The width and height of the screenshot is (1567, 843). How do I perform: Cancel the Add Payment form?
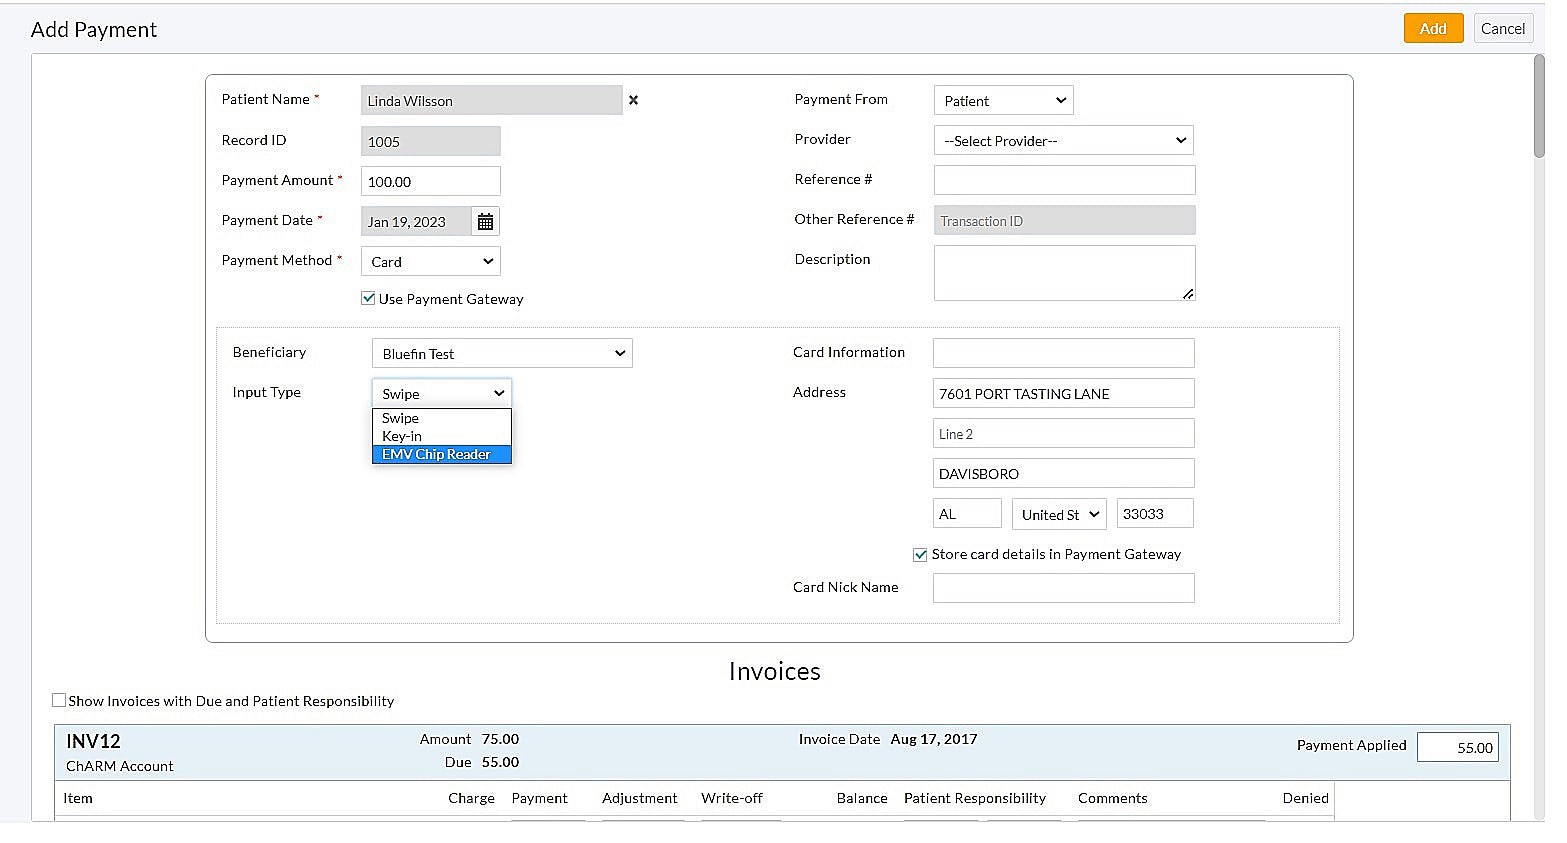(x=1502, y=28)
